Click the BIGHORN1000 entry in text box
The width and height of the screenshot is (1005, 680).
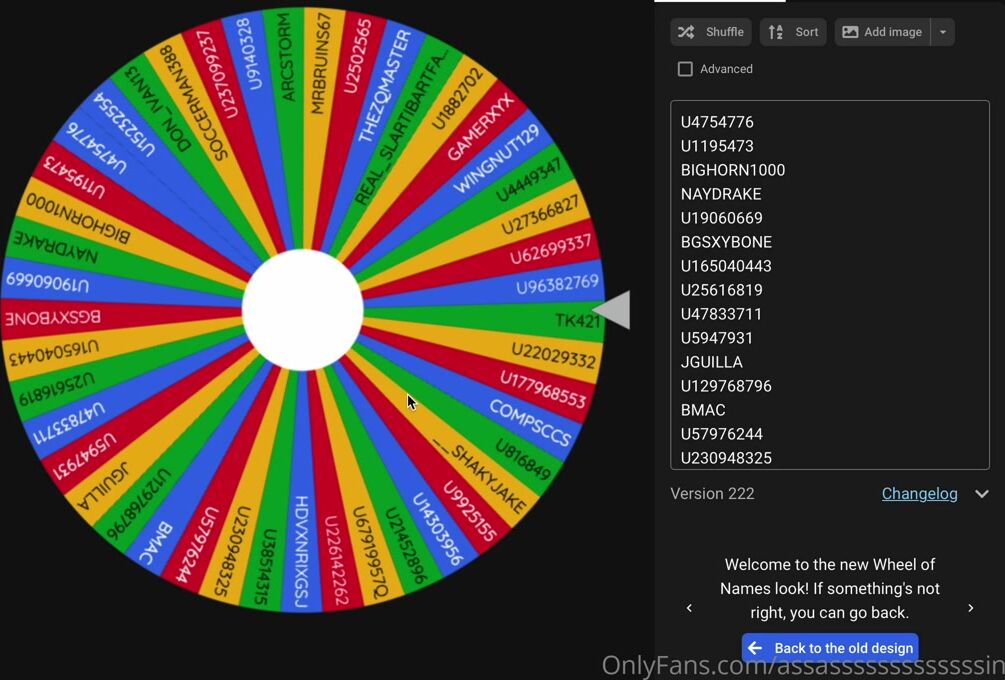pyautogui.click(x=733, y=170)
